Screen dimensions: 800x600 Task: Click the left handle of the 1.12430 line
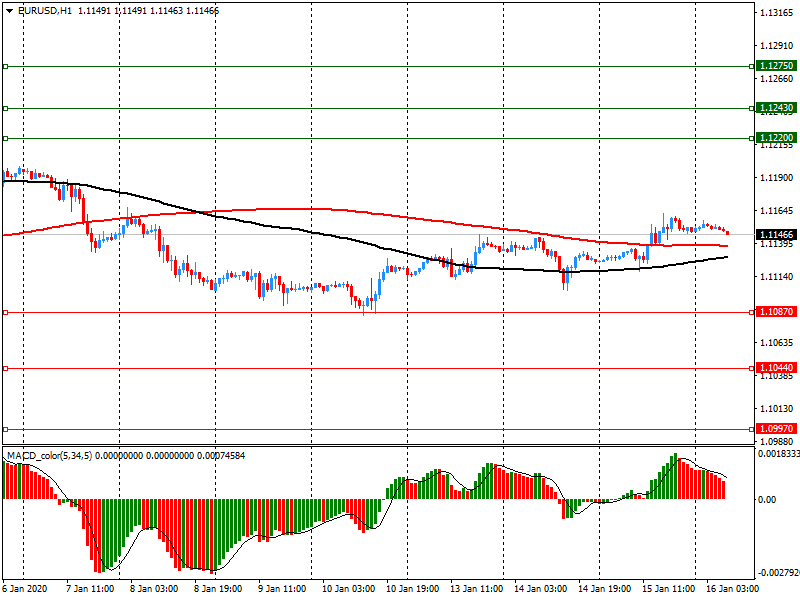point(5,108)
